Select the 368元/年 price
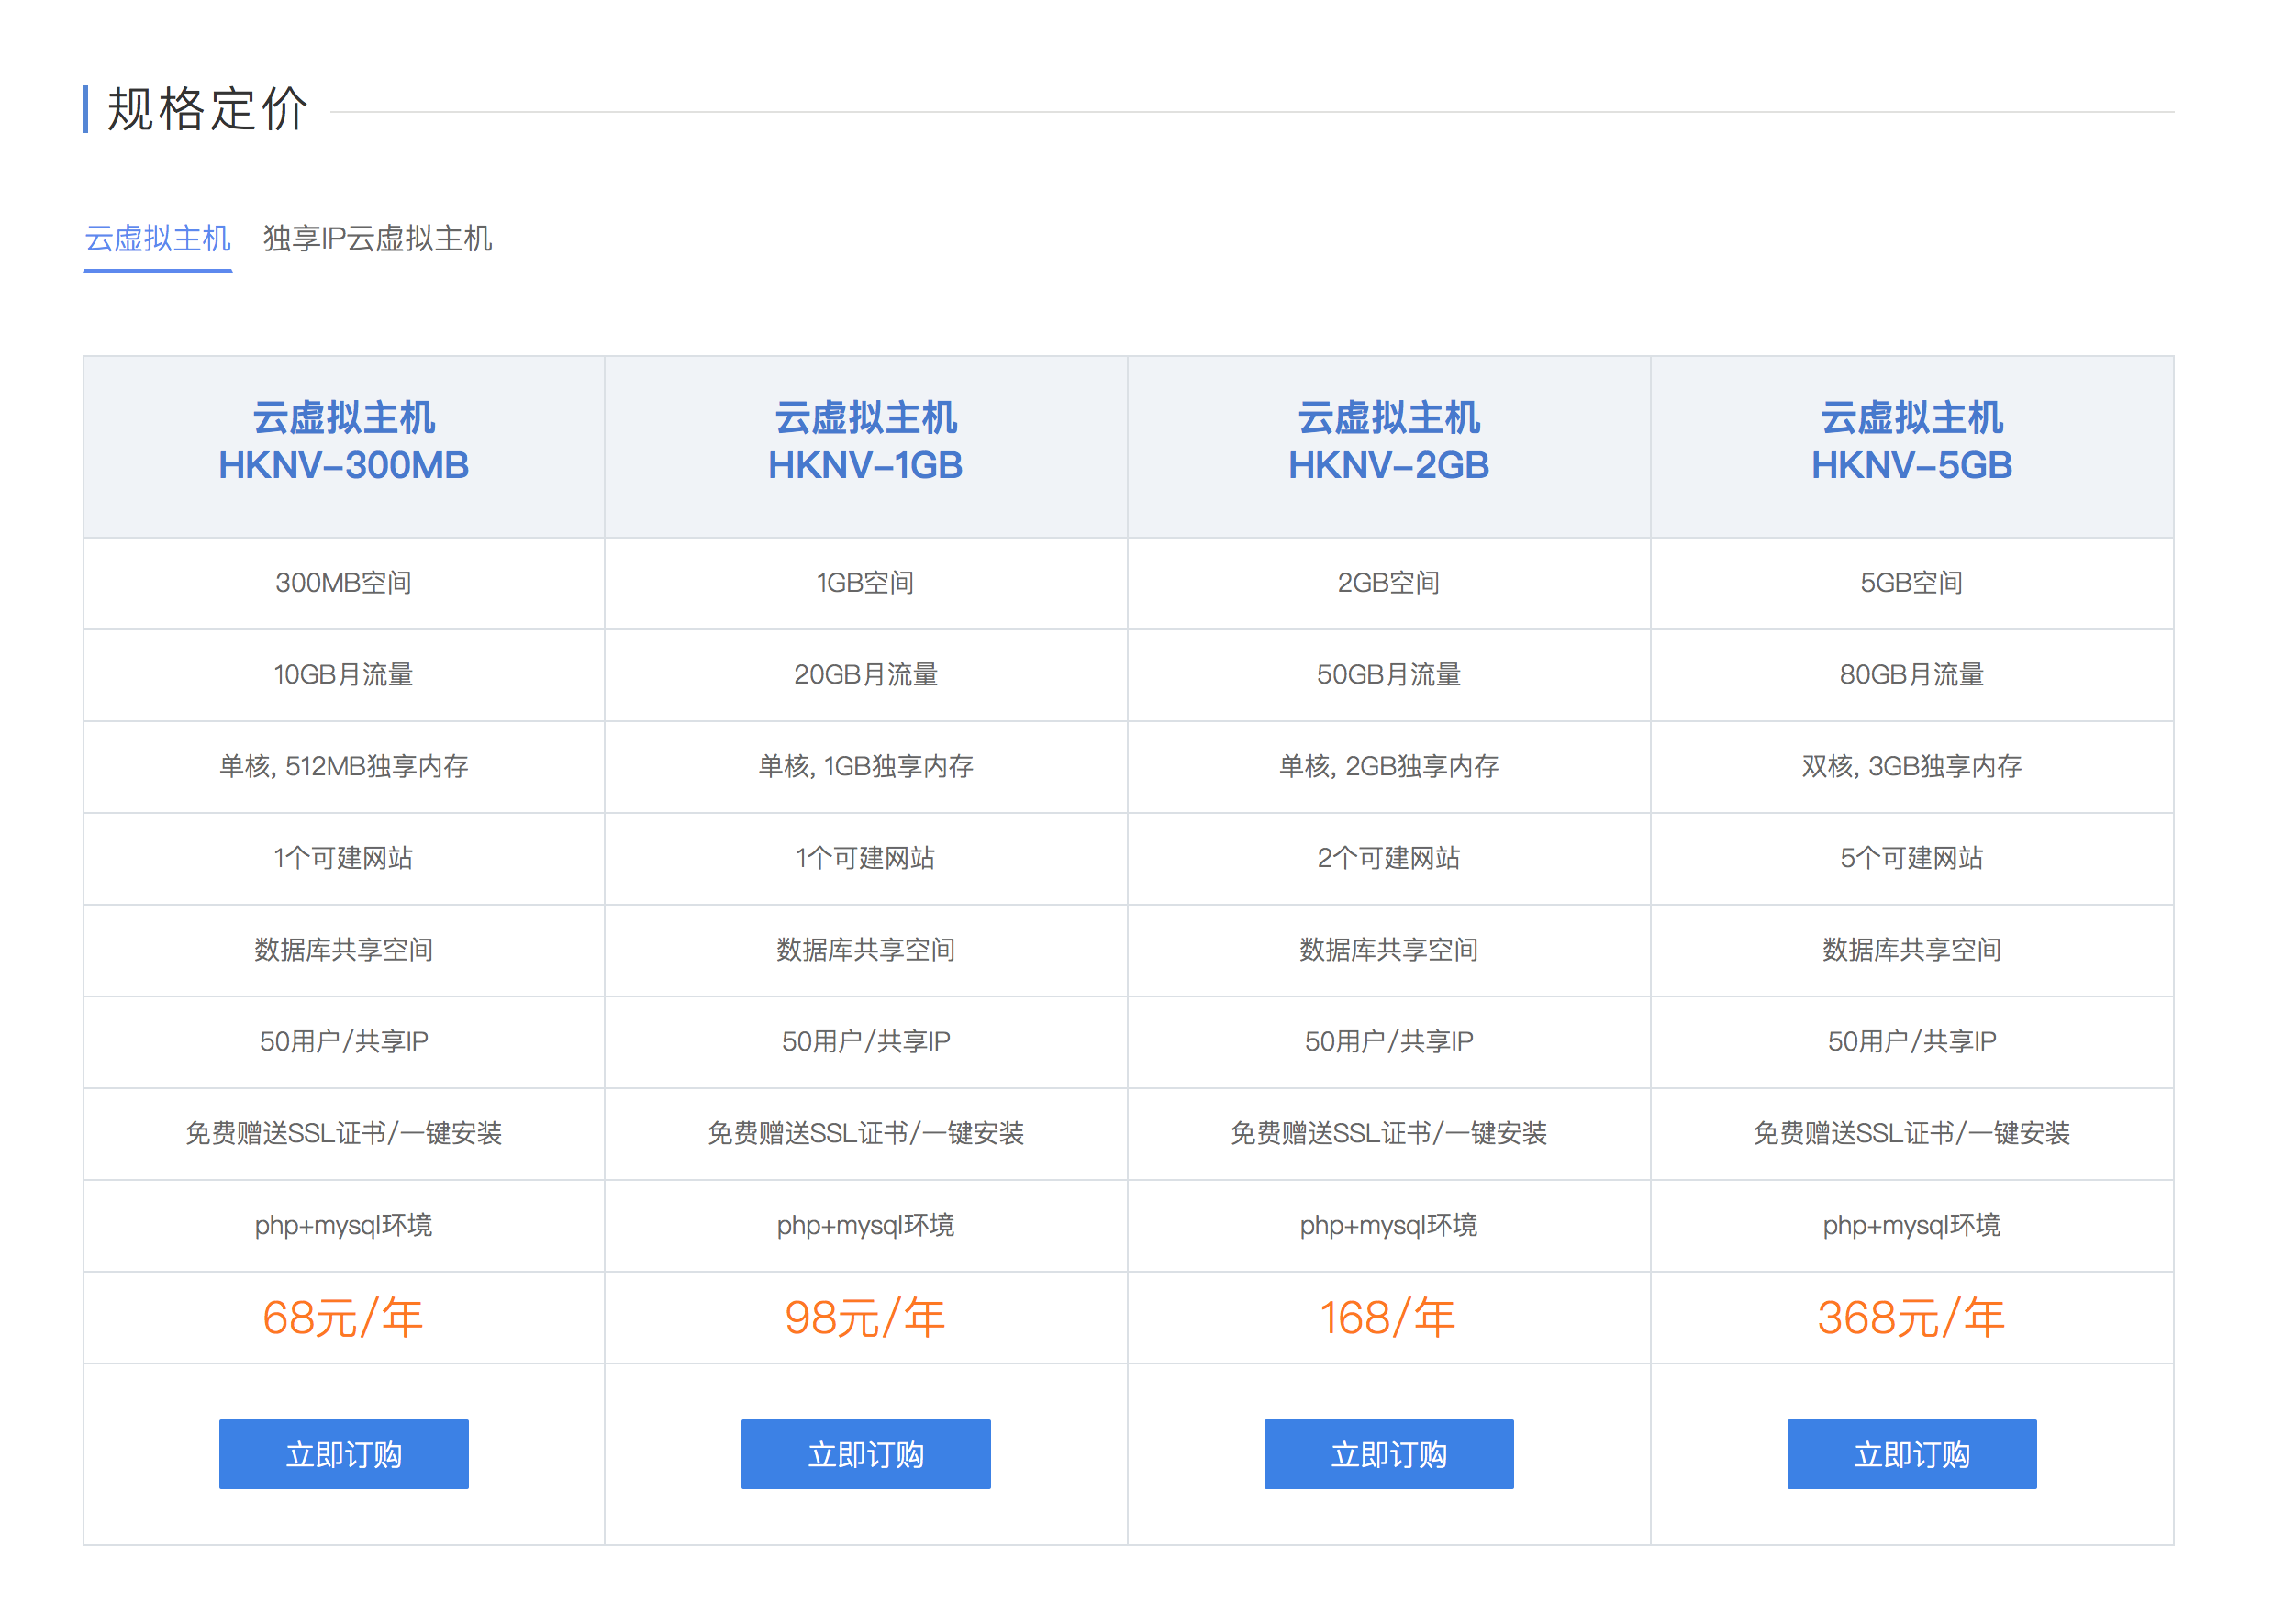Viewport: 2273px width, 1624px height. pos(1911,1318)
